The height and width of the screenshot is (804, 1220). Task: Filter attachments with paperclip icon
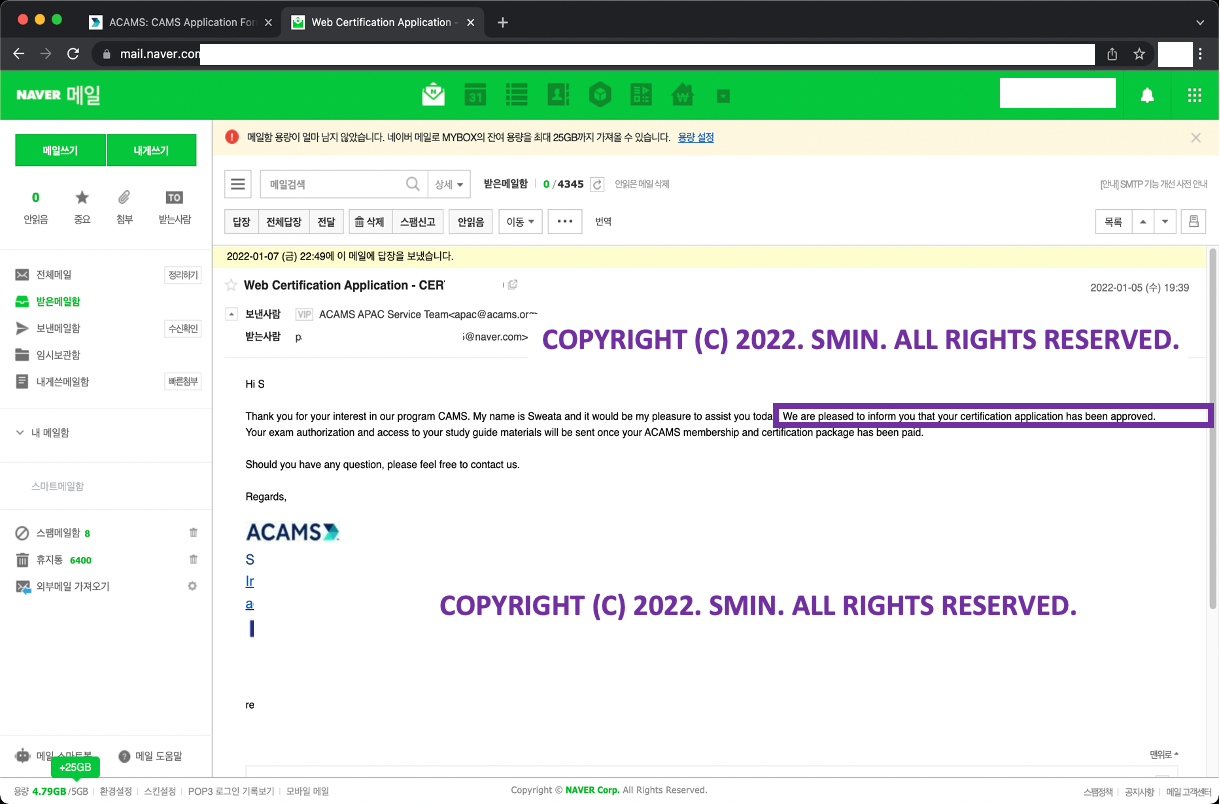124,207
